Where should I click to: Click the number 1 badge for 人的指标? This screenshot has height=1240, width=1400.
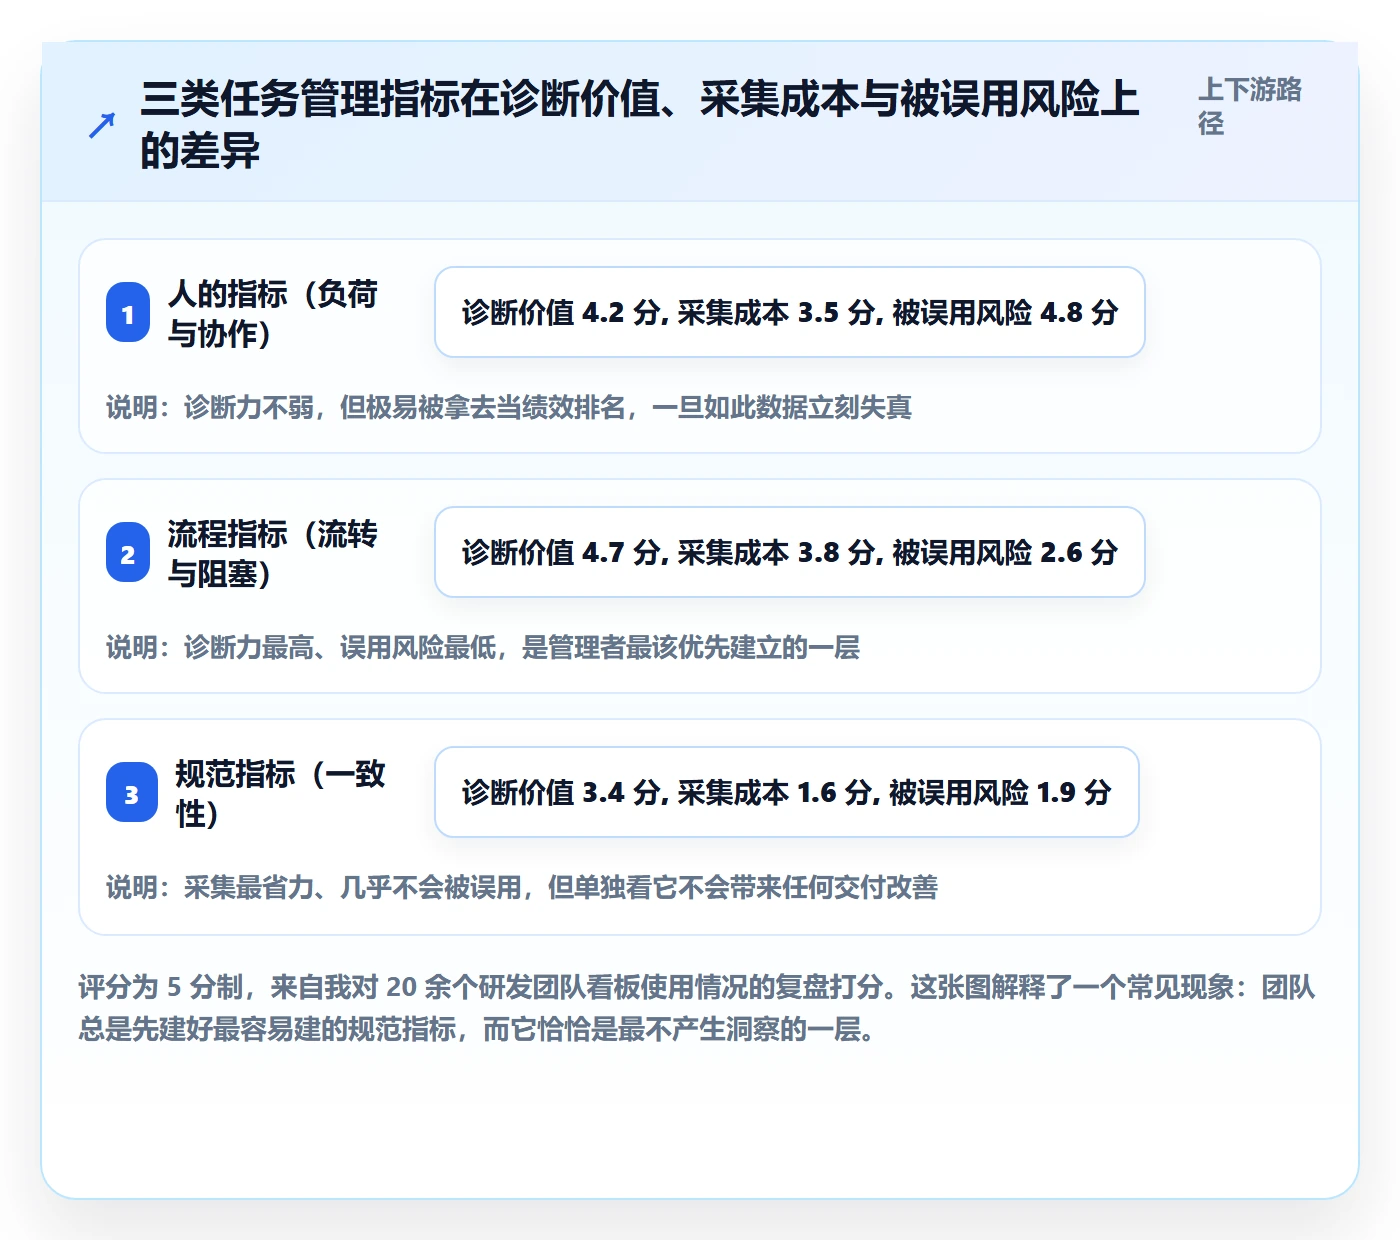click(x=128, y=313)
